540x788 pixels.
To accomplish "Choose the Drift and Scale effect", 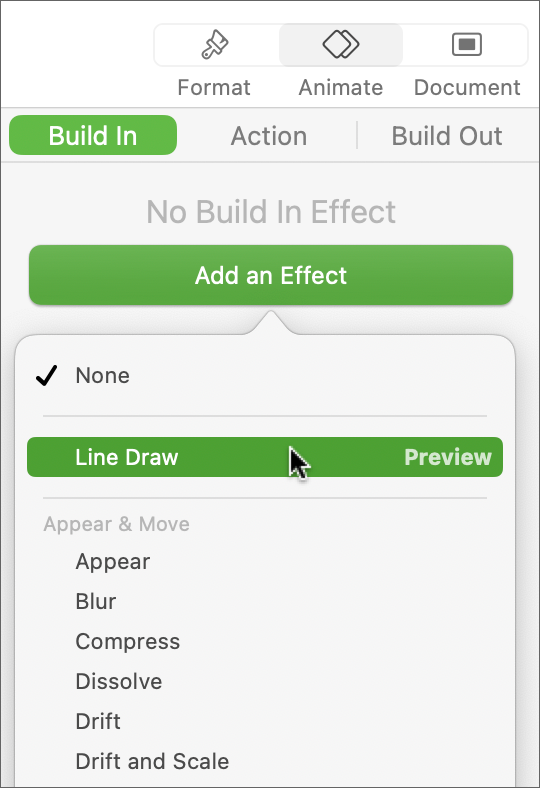I will (x=152, y=761).
